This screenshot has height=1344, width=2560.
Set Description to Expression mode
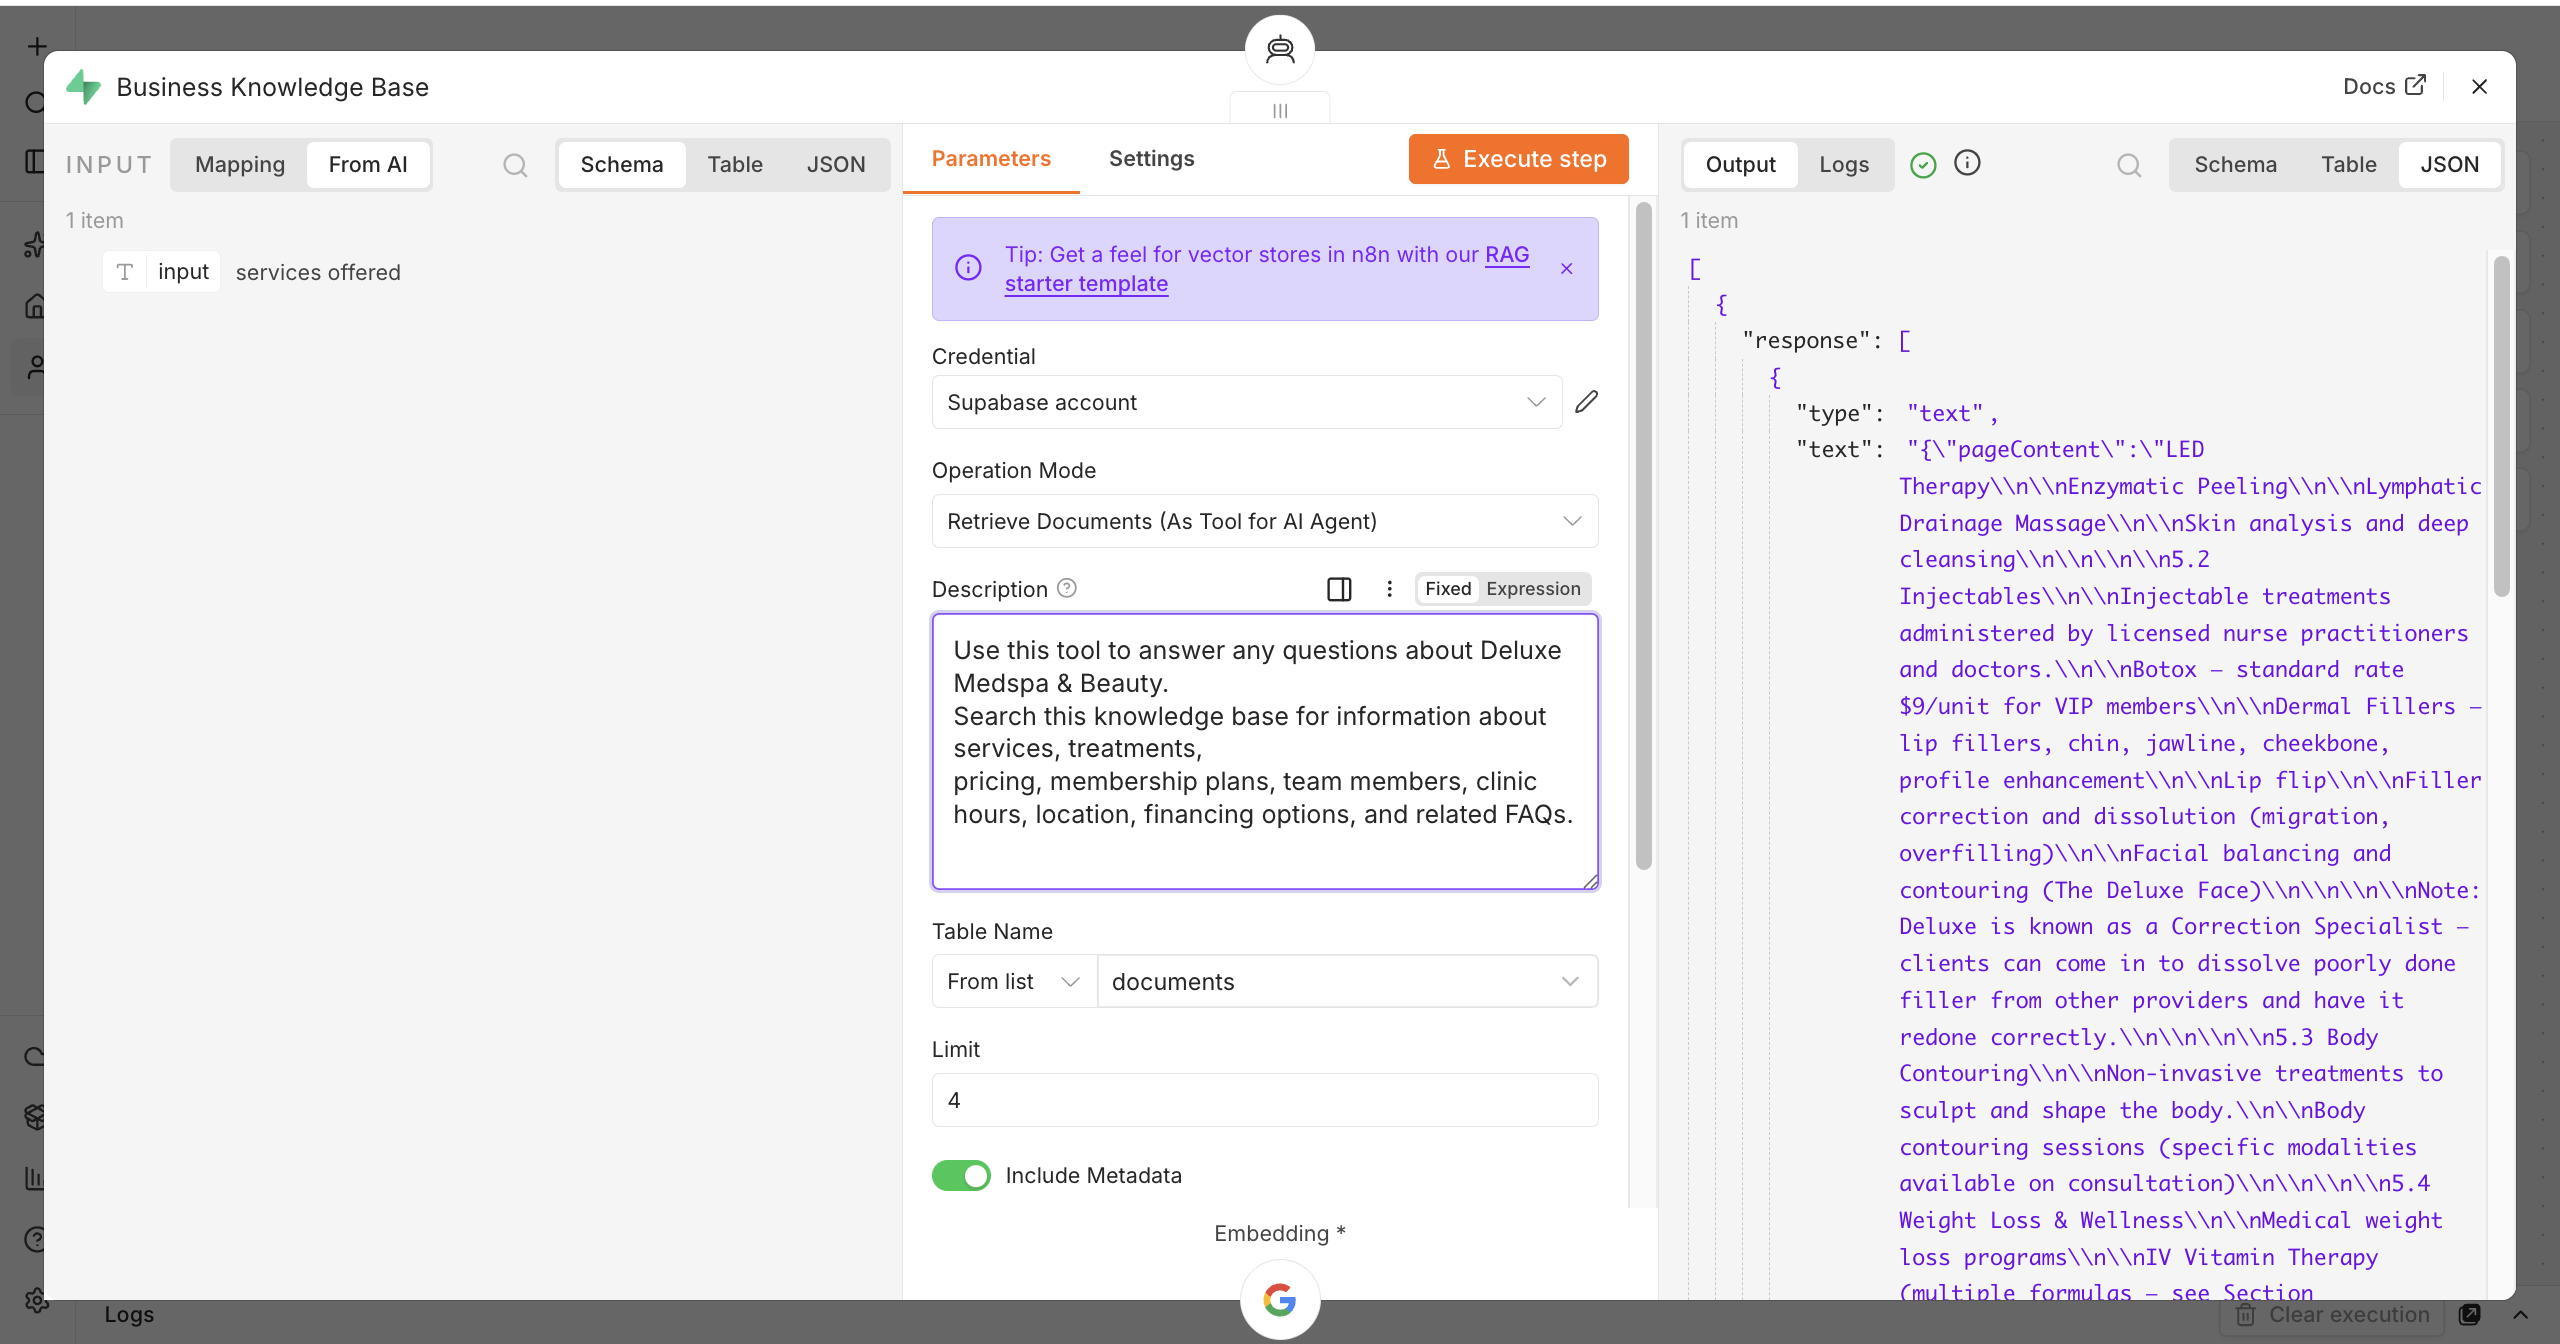click(1533, 589)
